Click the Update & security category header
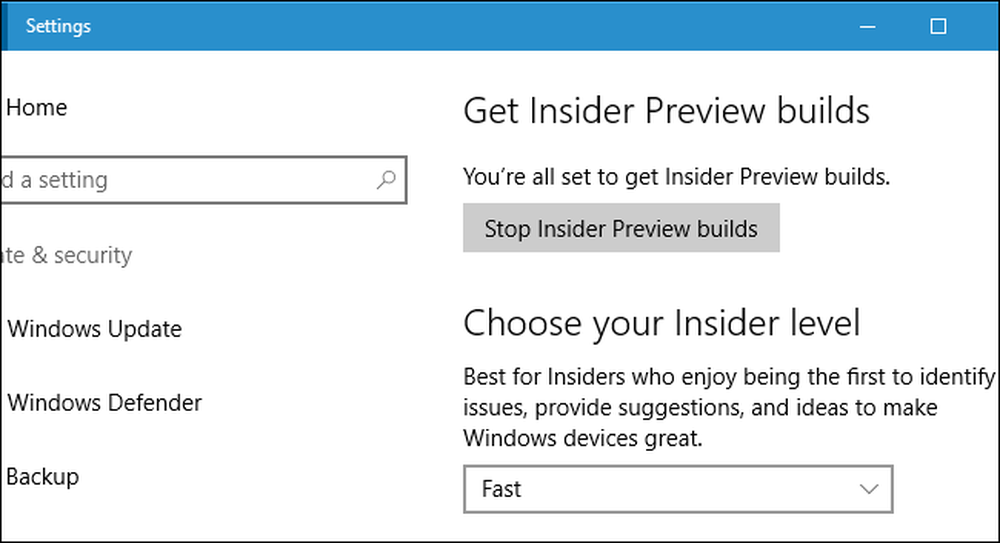The image size is (1000, 543). [66, 255]
